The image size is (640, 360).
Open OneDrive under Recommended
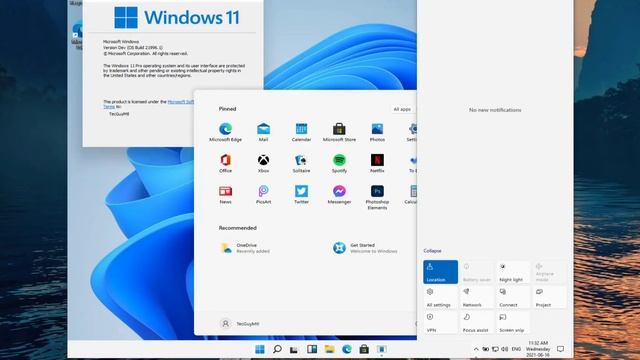coord(245,248)
